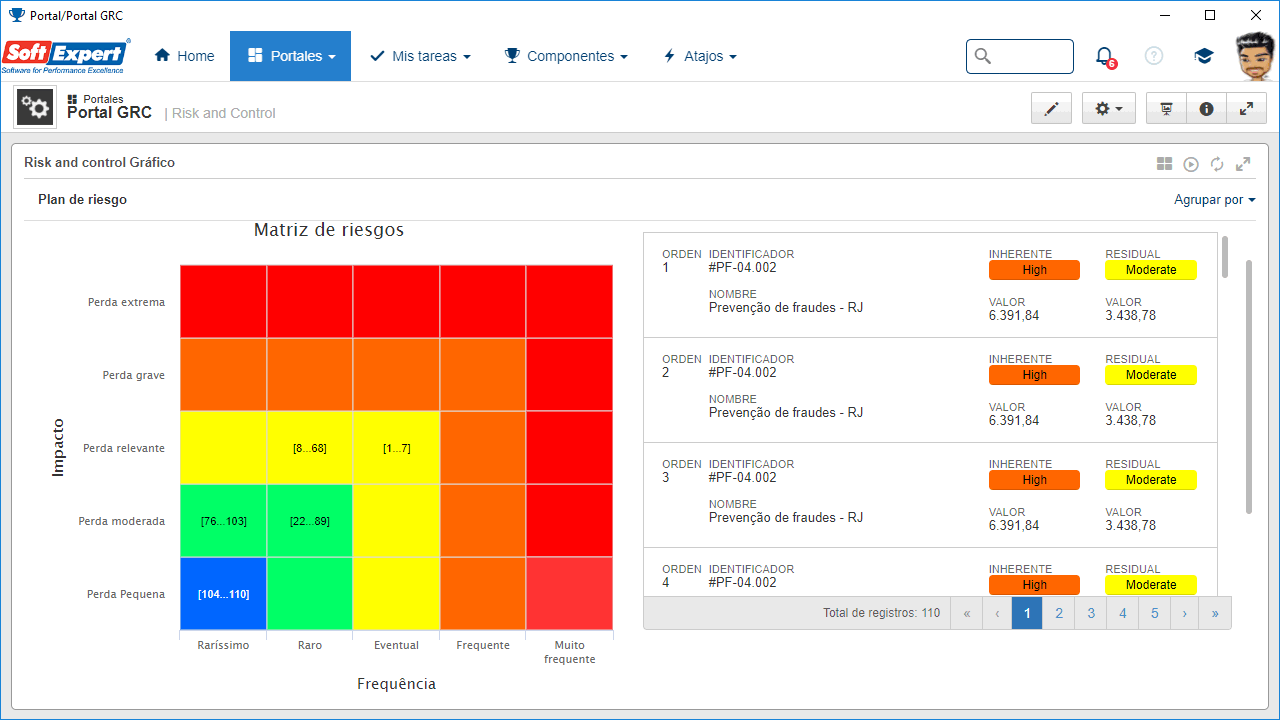The image size is (1280, 720).
Task: Click the pencil edit portal button
Action: 1051,109
